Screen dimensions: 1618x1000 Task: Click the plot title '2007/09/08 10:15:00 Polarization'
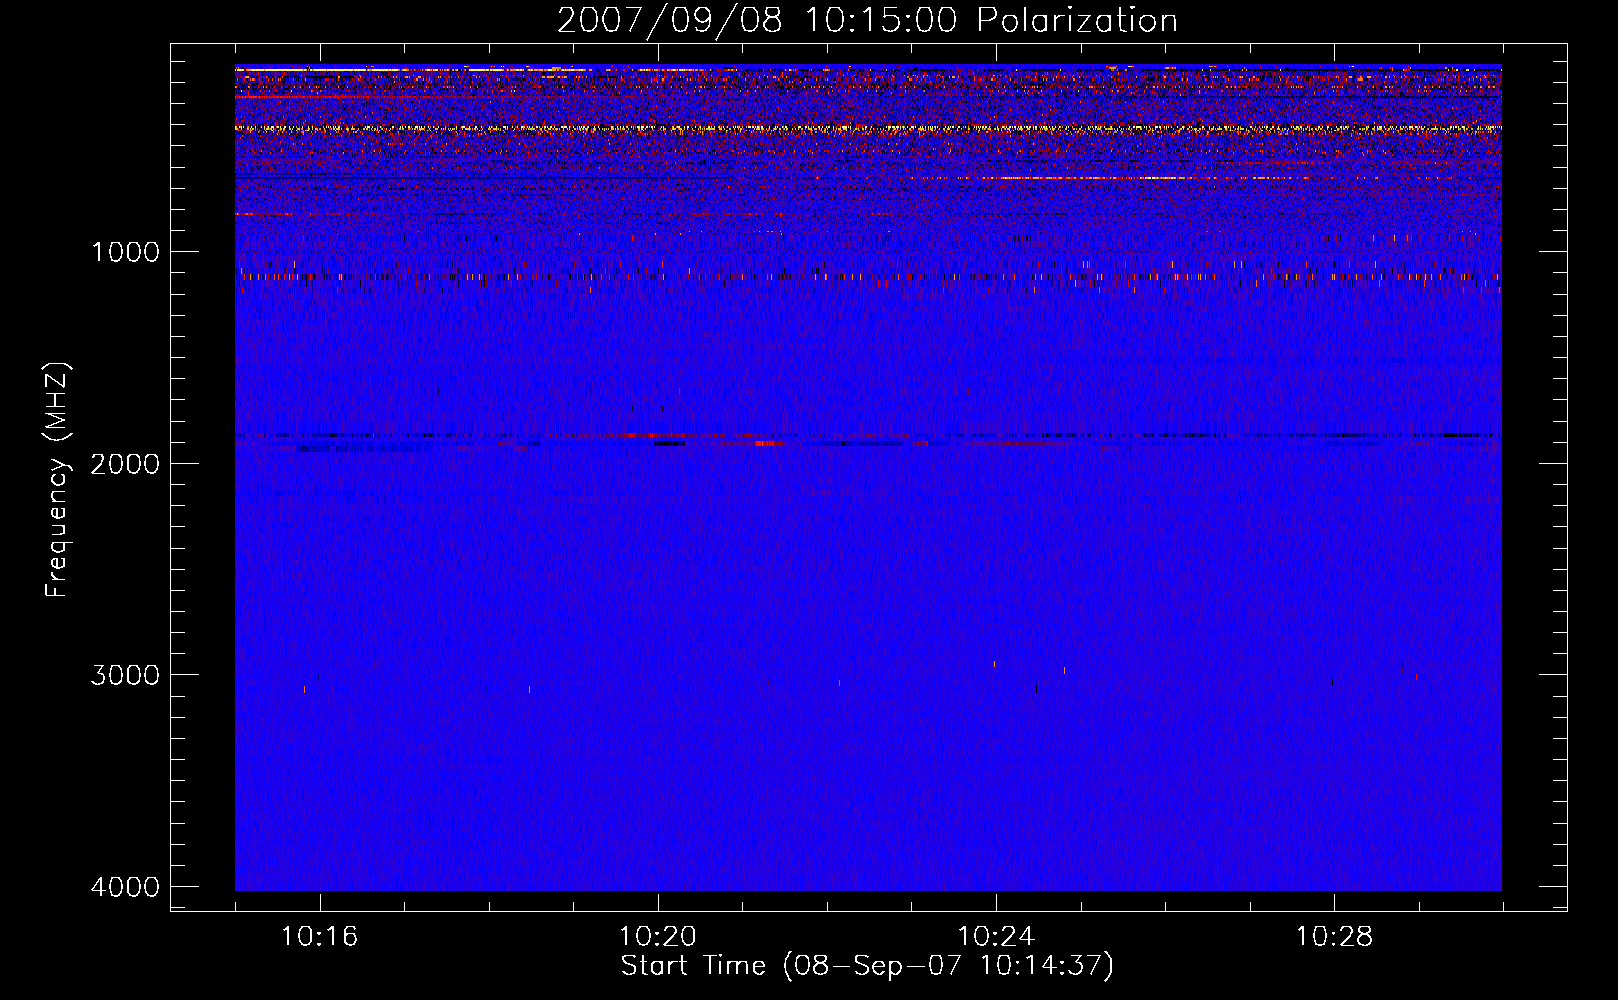pyautogui.click(x=867, y=20)
